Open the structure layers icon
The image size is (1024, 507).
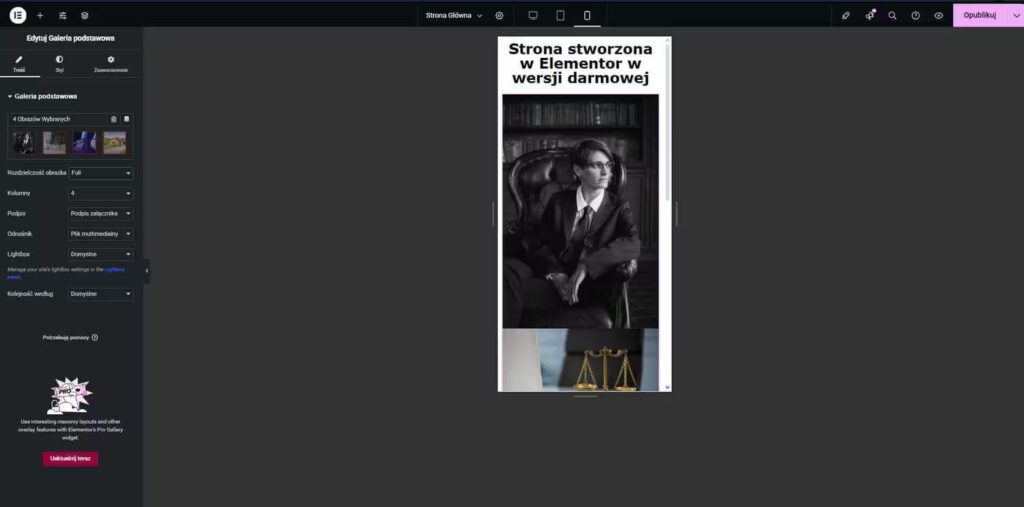(x=85, y=15)
